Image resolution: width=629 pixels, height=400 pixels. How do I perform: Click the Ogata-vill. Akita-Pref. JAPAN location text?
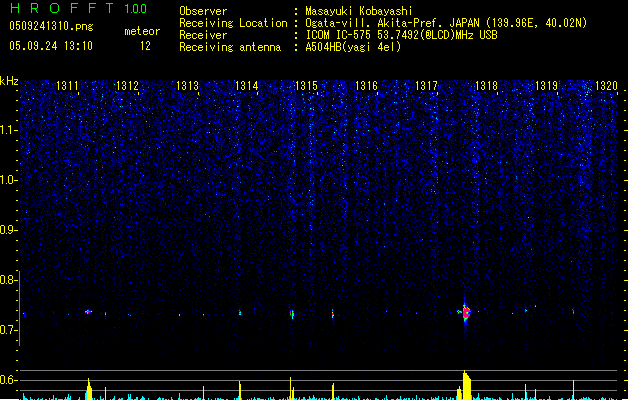click(446, 23)
